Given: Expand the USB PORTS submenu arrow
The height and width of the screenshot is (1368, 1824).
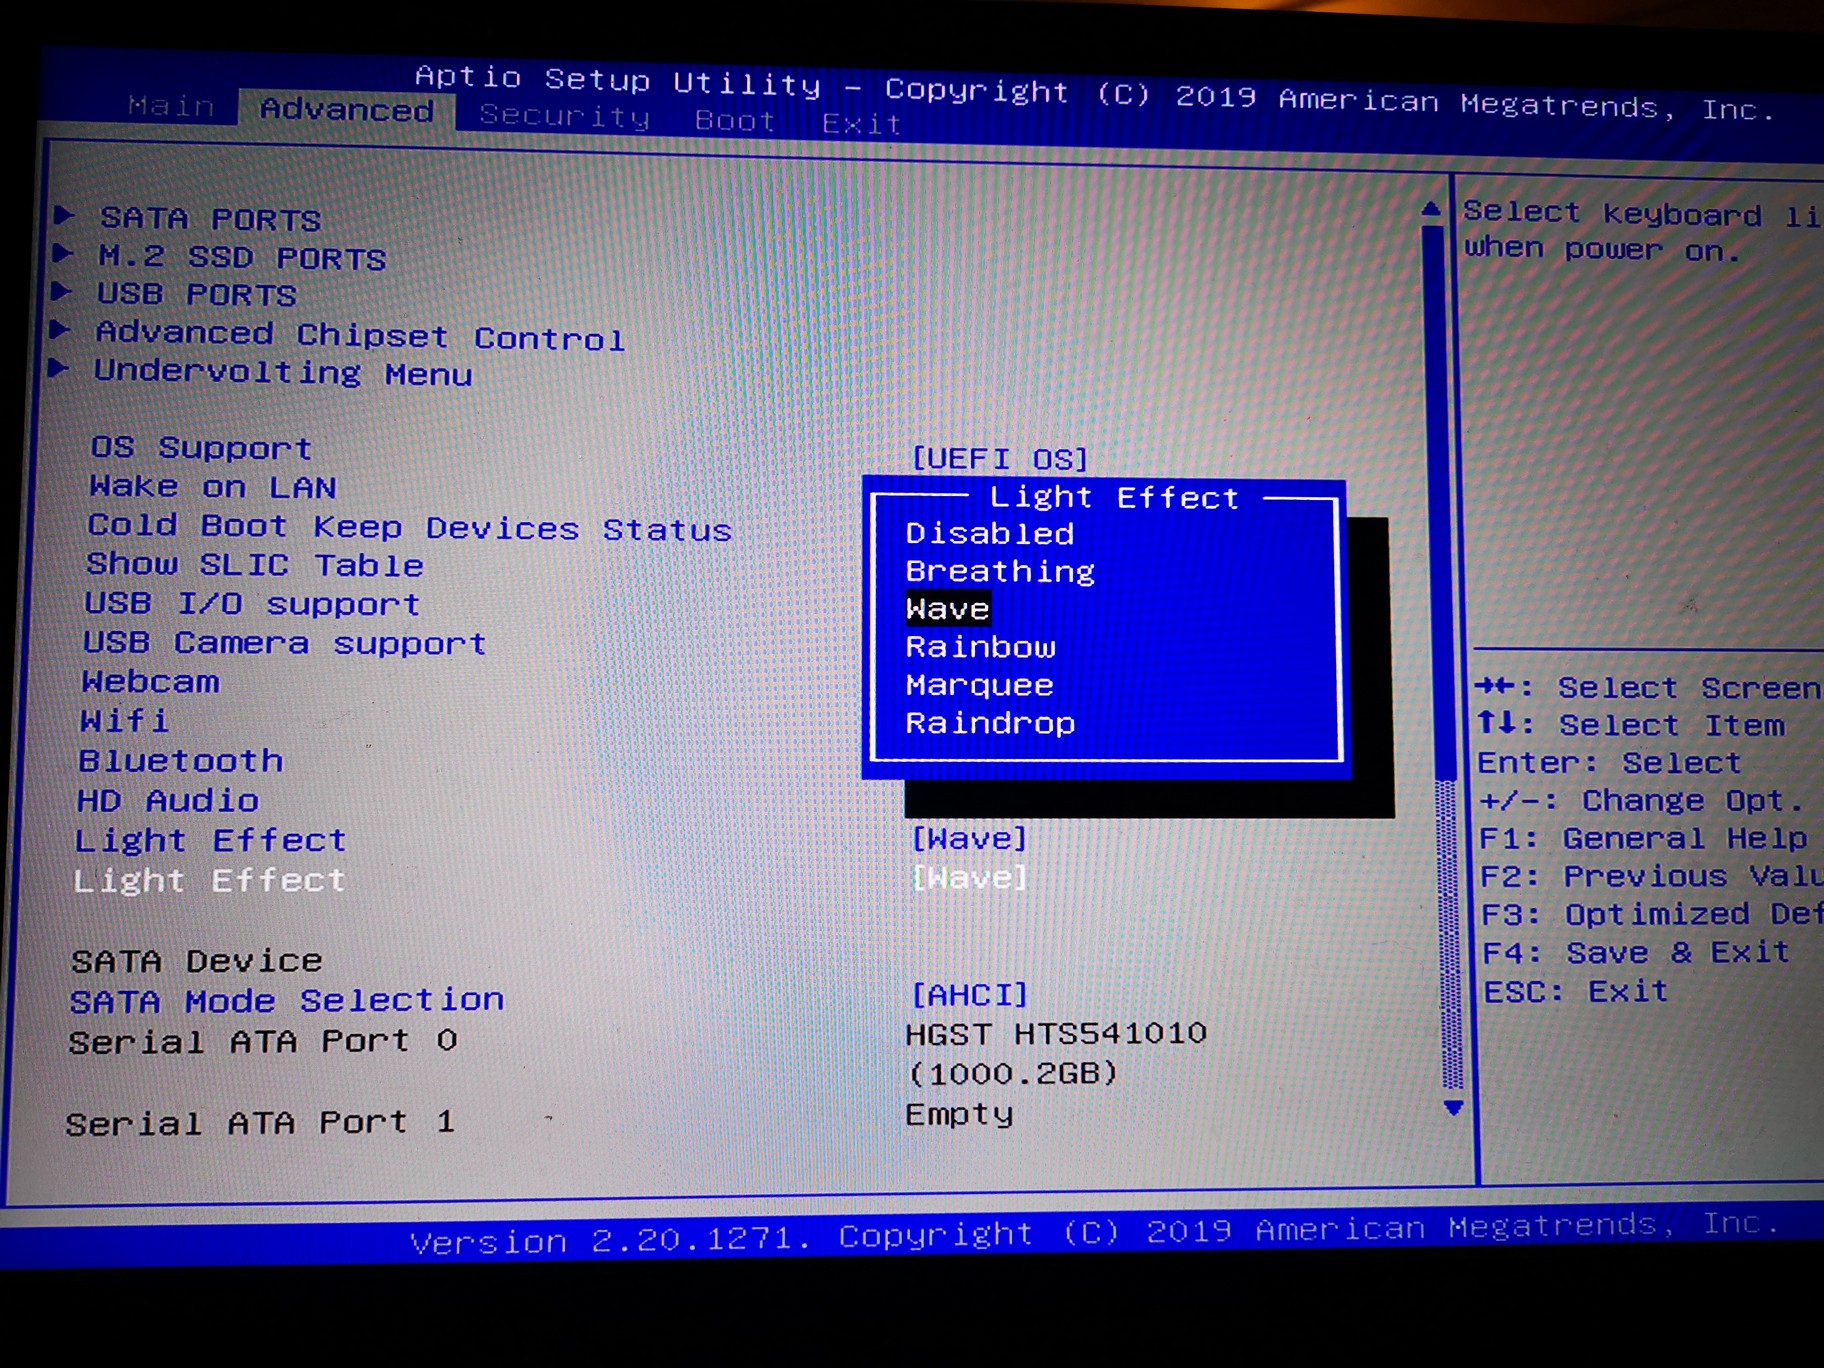Looking at the screenshot, I should coord(61,291).
